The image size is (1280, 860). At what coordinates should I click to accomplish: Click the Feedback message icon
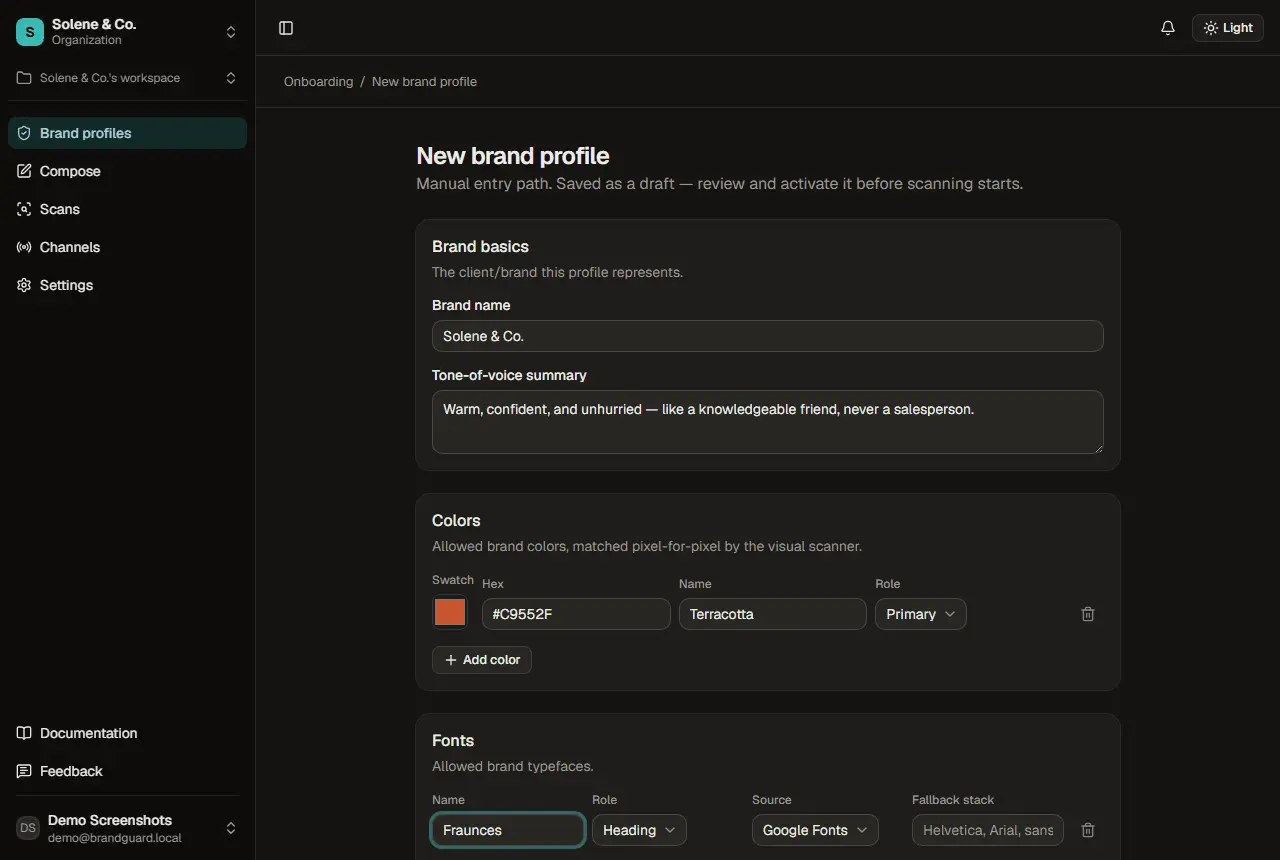[x=24, y=771]
